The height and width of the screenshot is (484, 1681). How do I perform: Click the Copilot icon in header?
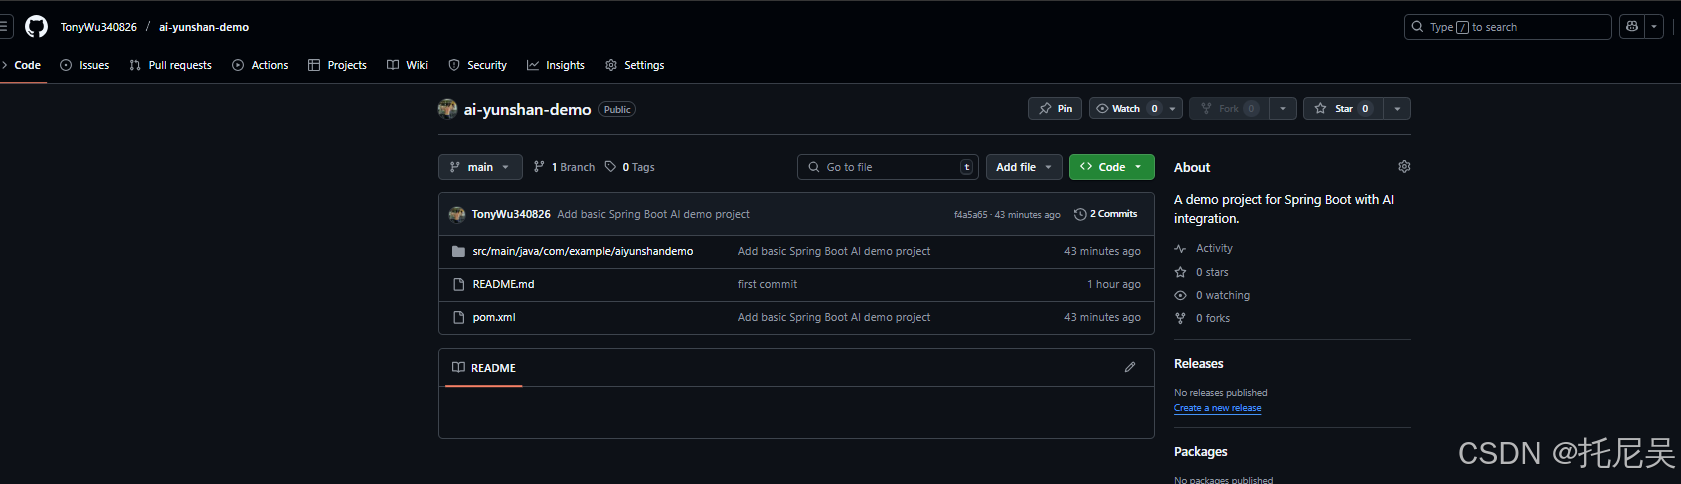(x=1632, y=27)
